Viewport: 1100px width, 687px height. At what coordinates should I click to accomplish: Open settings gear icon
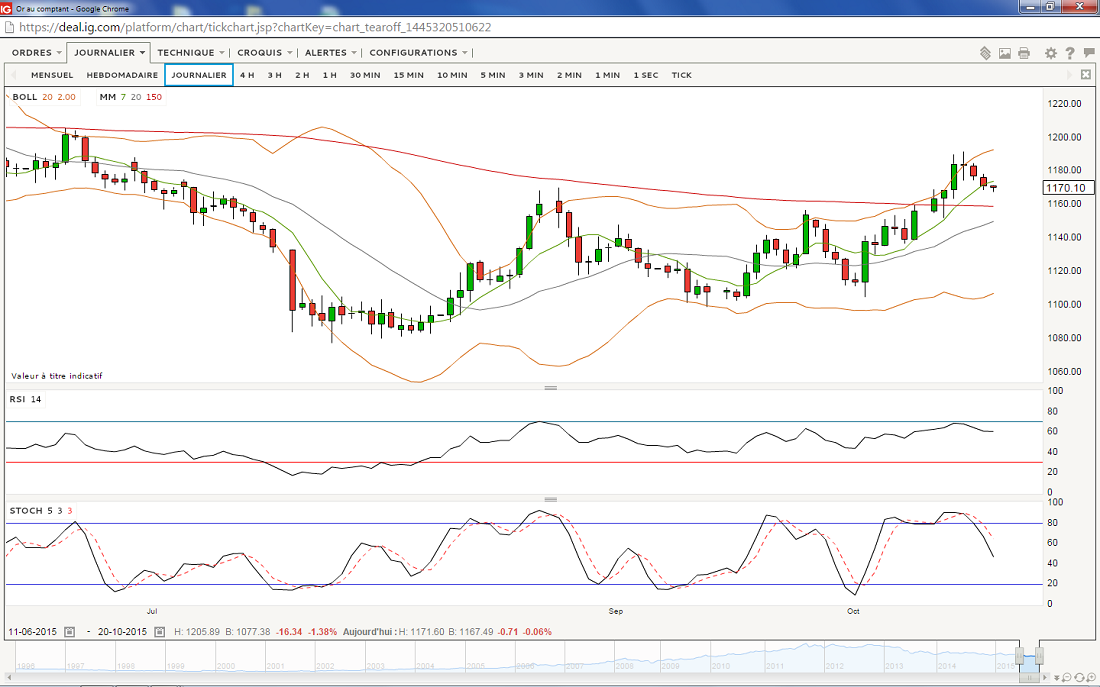click(1051, 53)
